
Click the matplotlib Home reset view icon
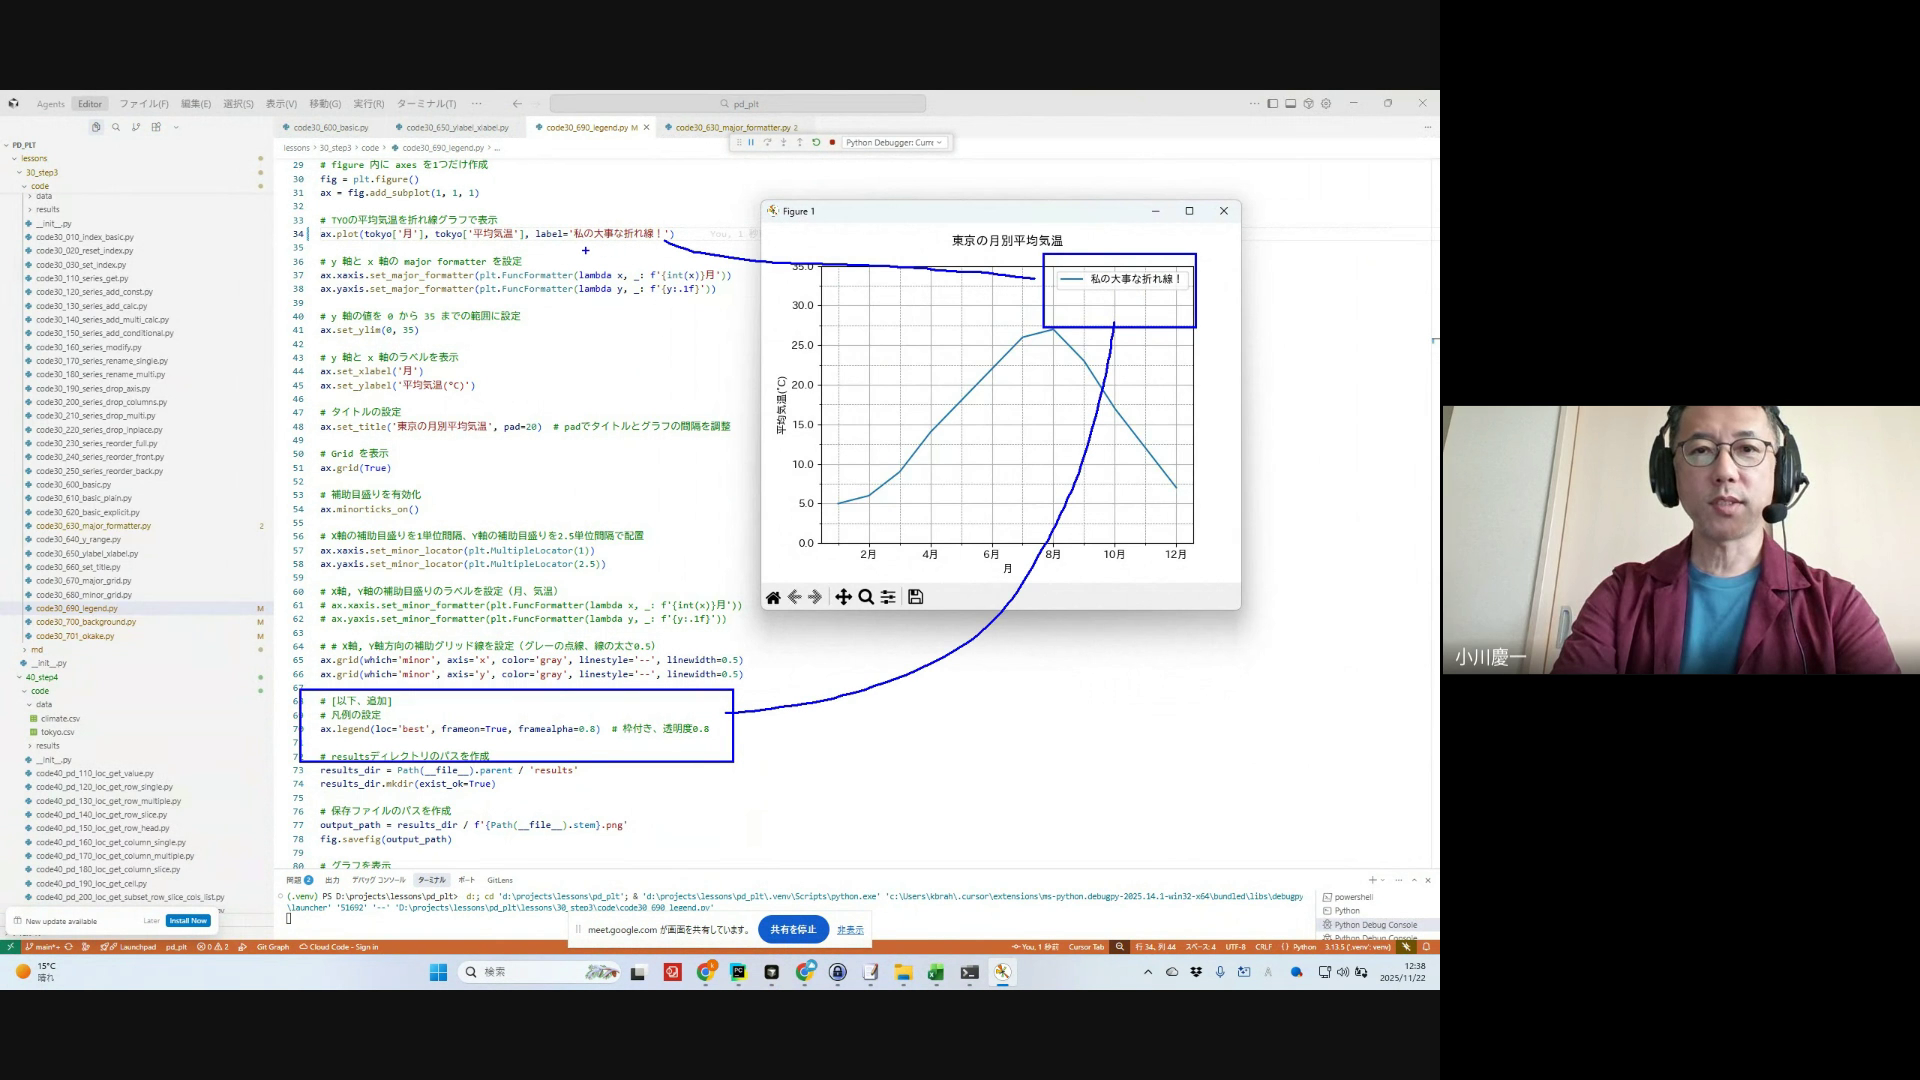coord(773,597)
